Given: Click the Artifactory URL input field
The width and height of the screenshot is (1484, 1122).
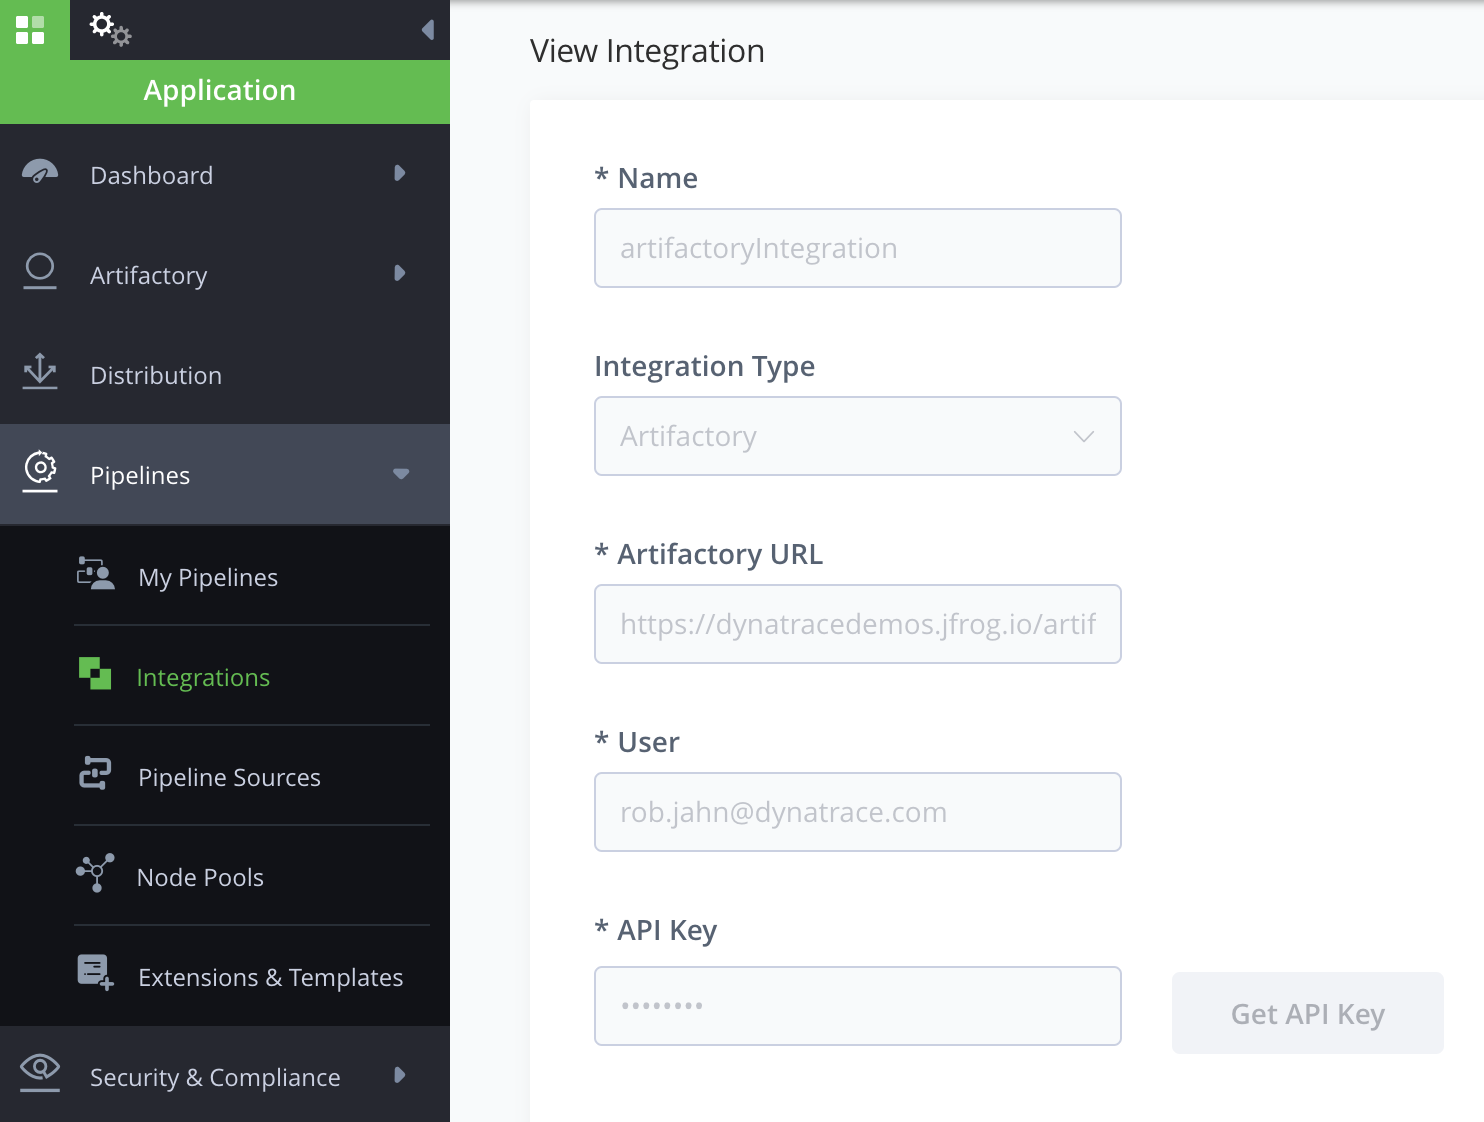Looking at the screenshot, I should click(858, 624).
